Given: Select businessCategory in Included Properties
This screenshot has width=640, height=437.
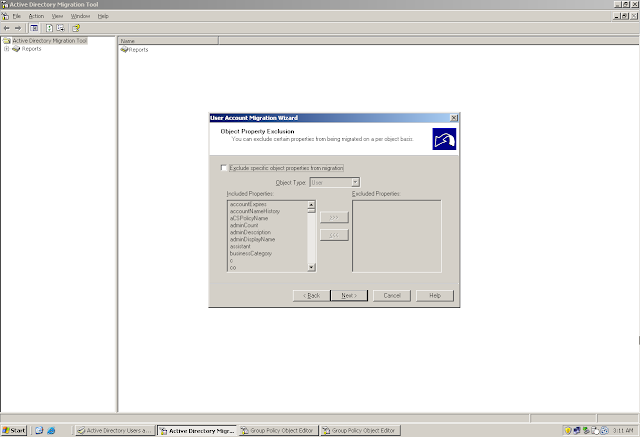Looking at the screenshot, I should click(251, 253).
